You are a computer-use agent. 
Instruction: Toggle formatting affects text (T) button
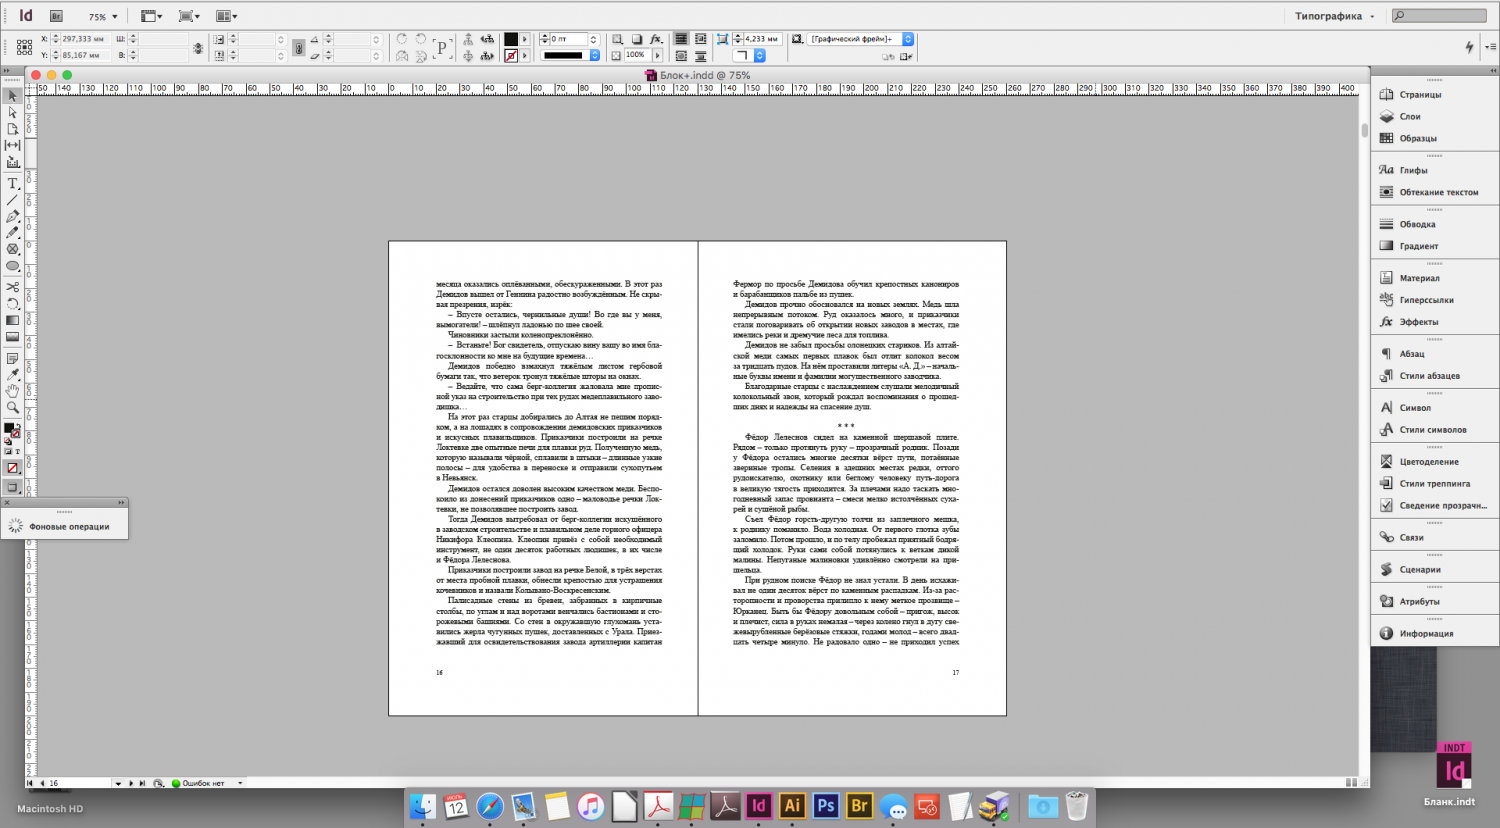pos(18,451)
